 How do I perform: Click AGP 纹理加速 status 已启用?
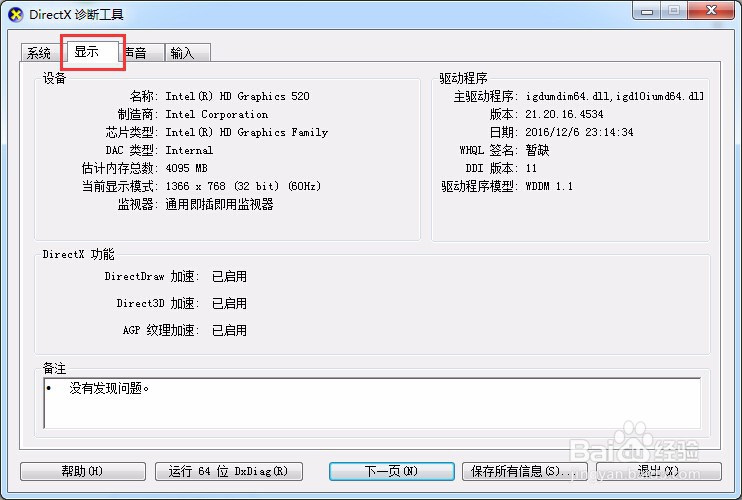[x=230, y=330]
